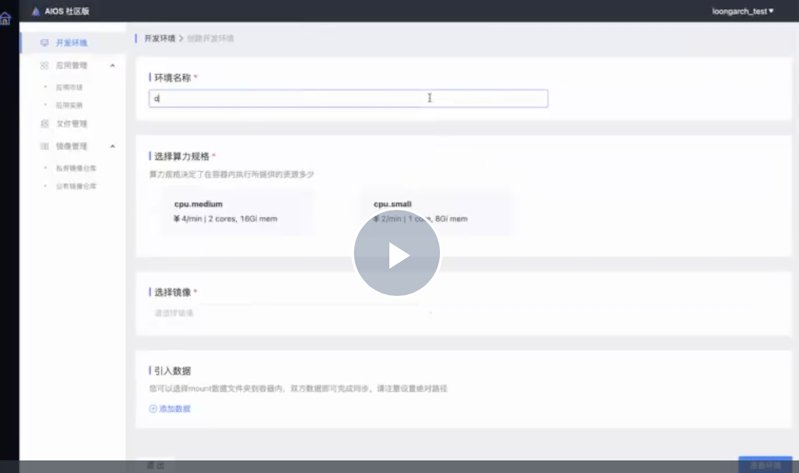Click the plus icon beside 添加数据

(153, 408)
